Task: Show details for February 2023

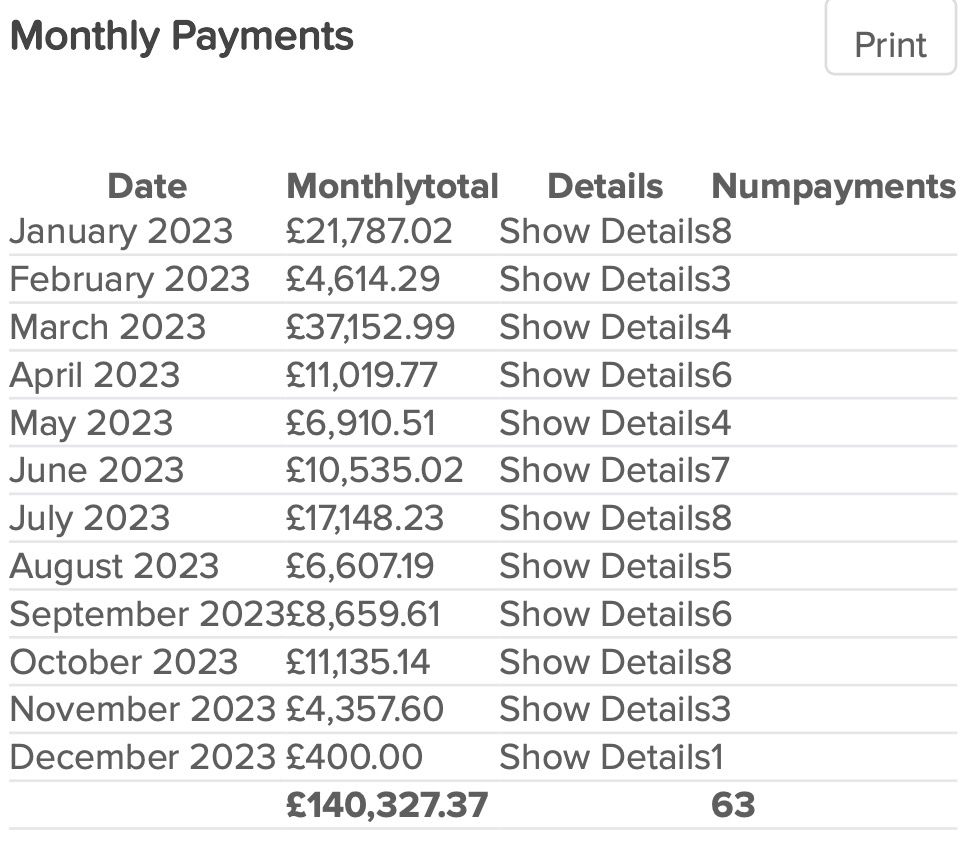Action: pos(604,279)
